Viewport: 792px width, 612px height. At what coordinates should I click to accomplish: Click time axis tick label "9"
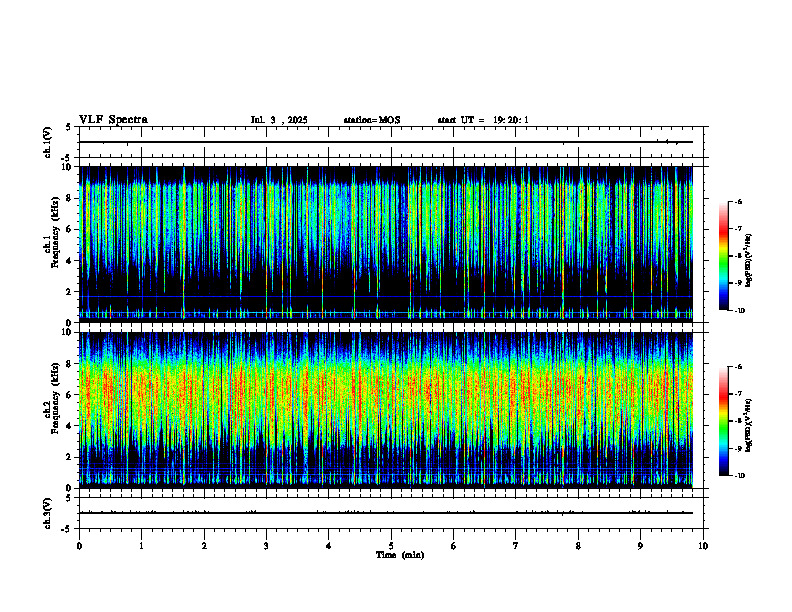click(640, 546)
